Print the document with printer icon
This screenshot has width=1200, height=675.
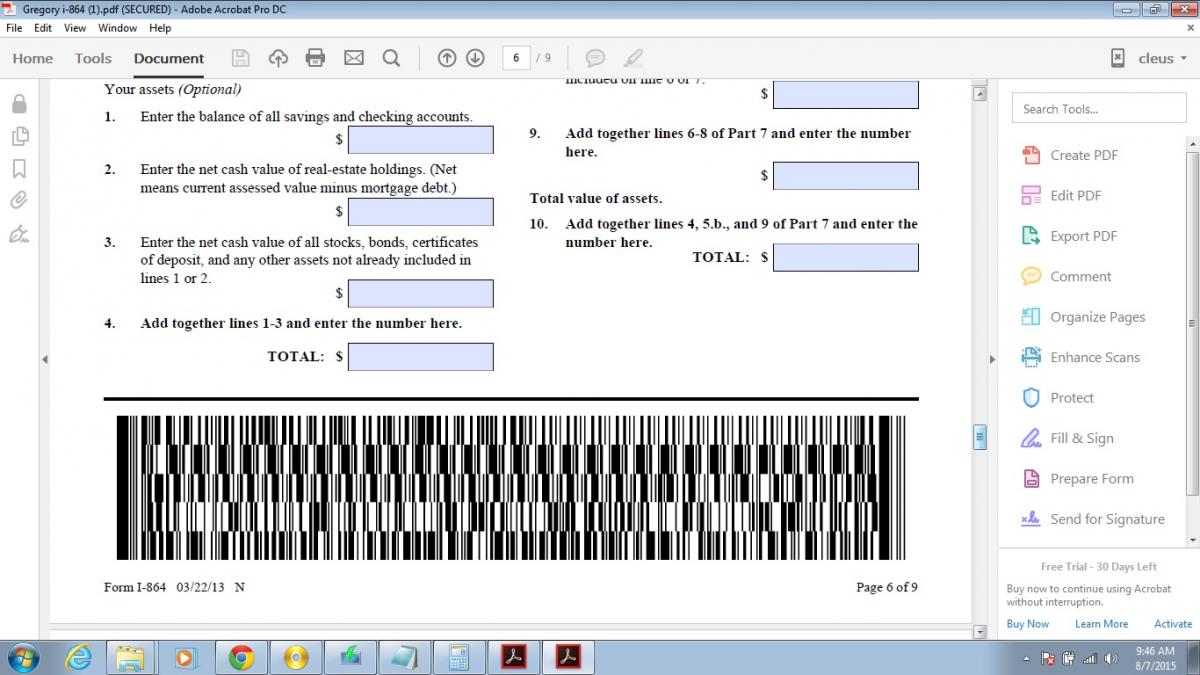[x=316, y=58]
